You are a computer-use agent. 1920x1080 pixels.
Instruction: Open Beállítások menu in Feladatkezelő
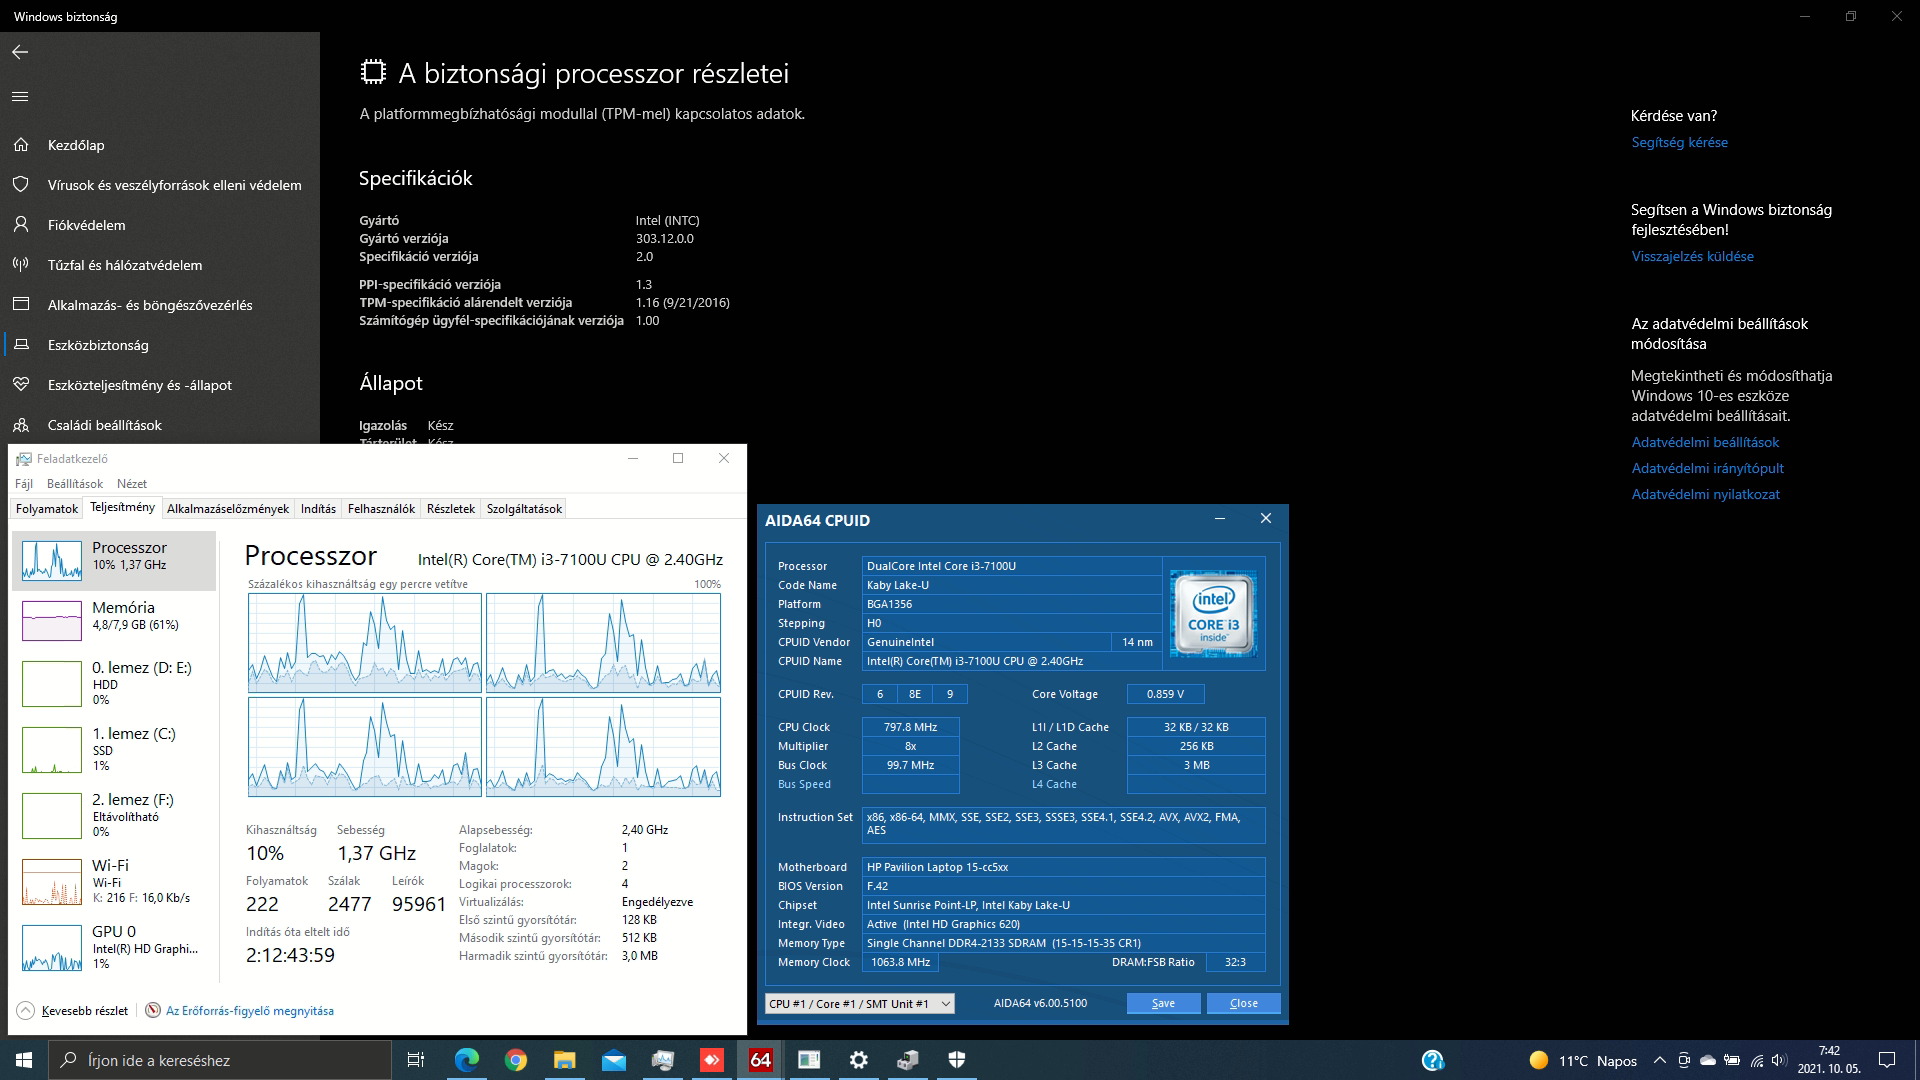pos(75,483)
